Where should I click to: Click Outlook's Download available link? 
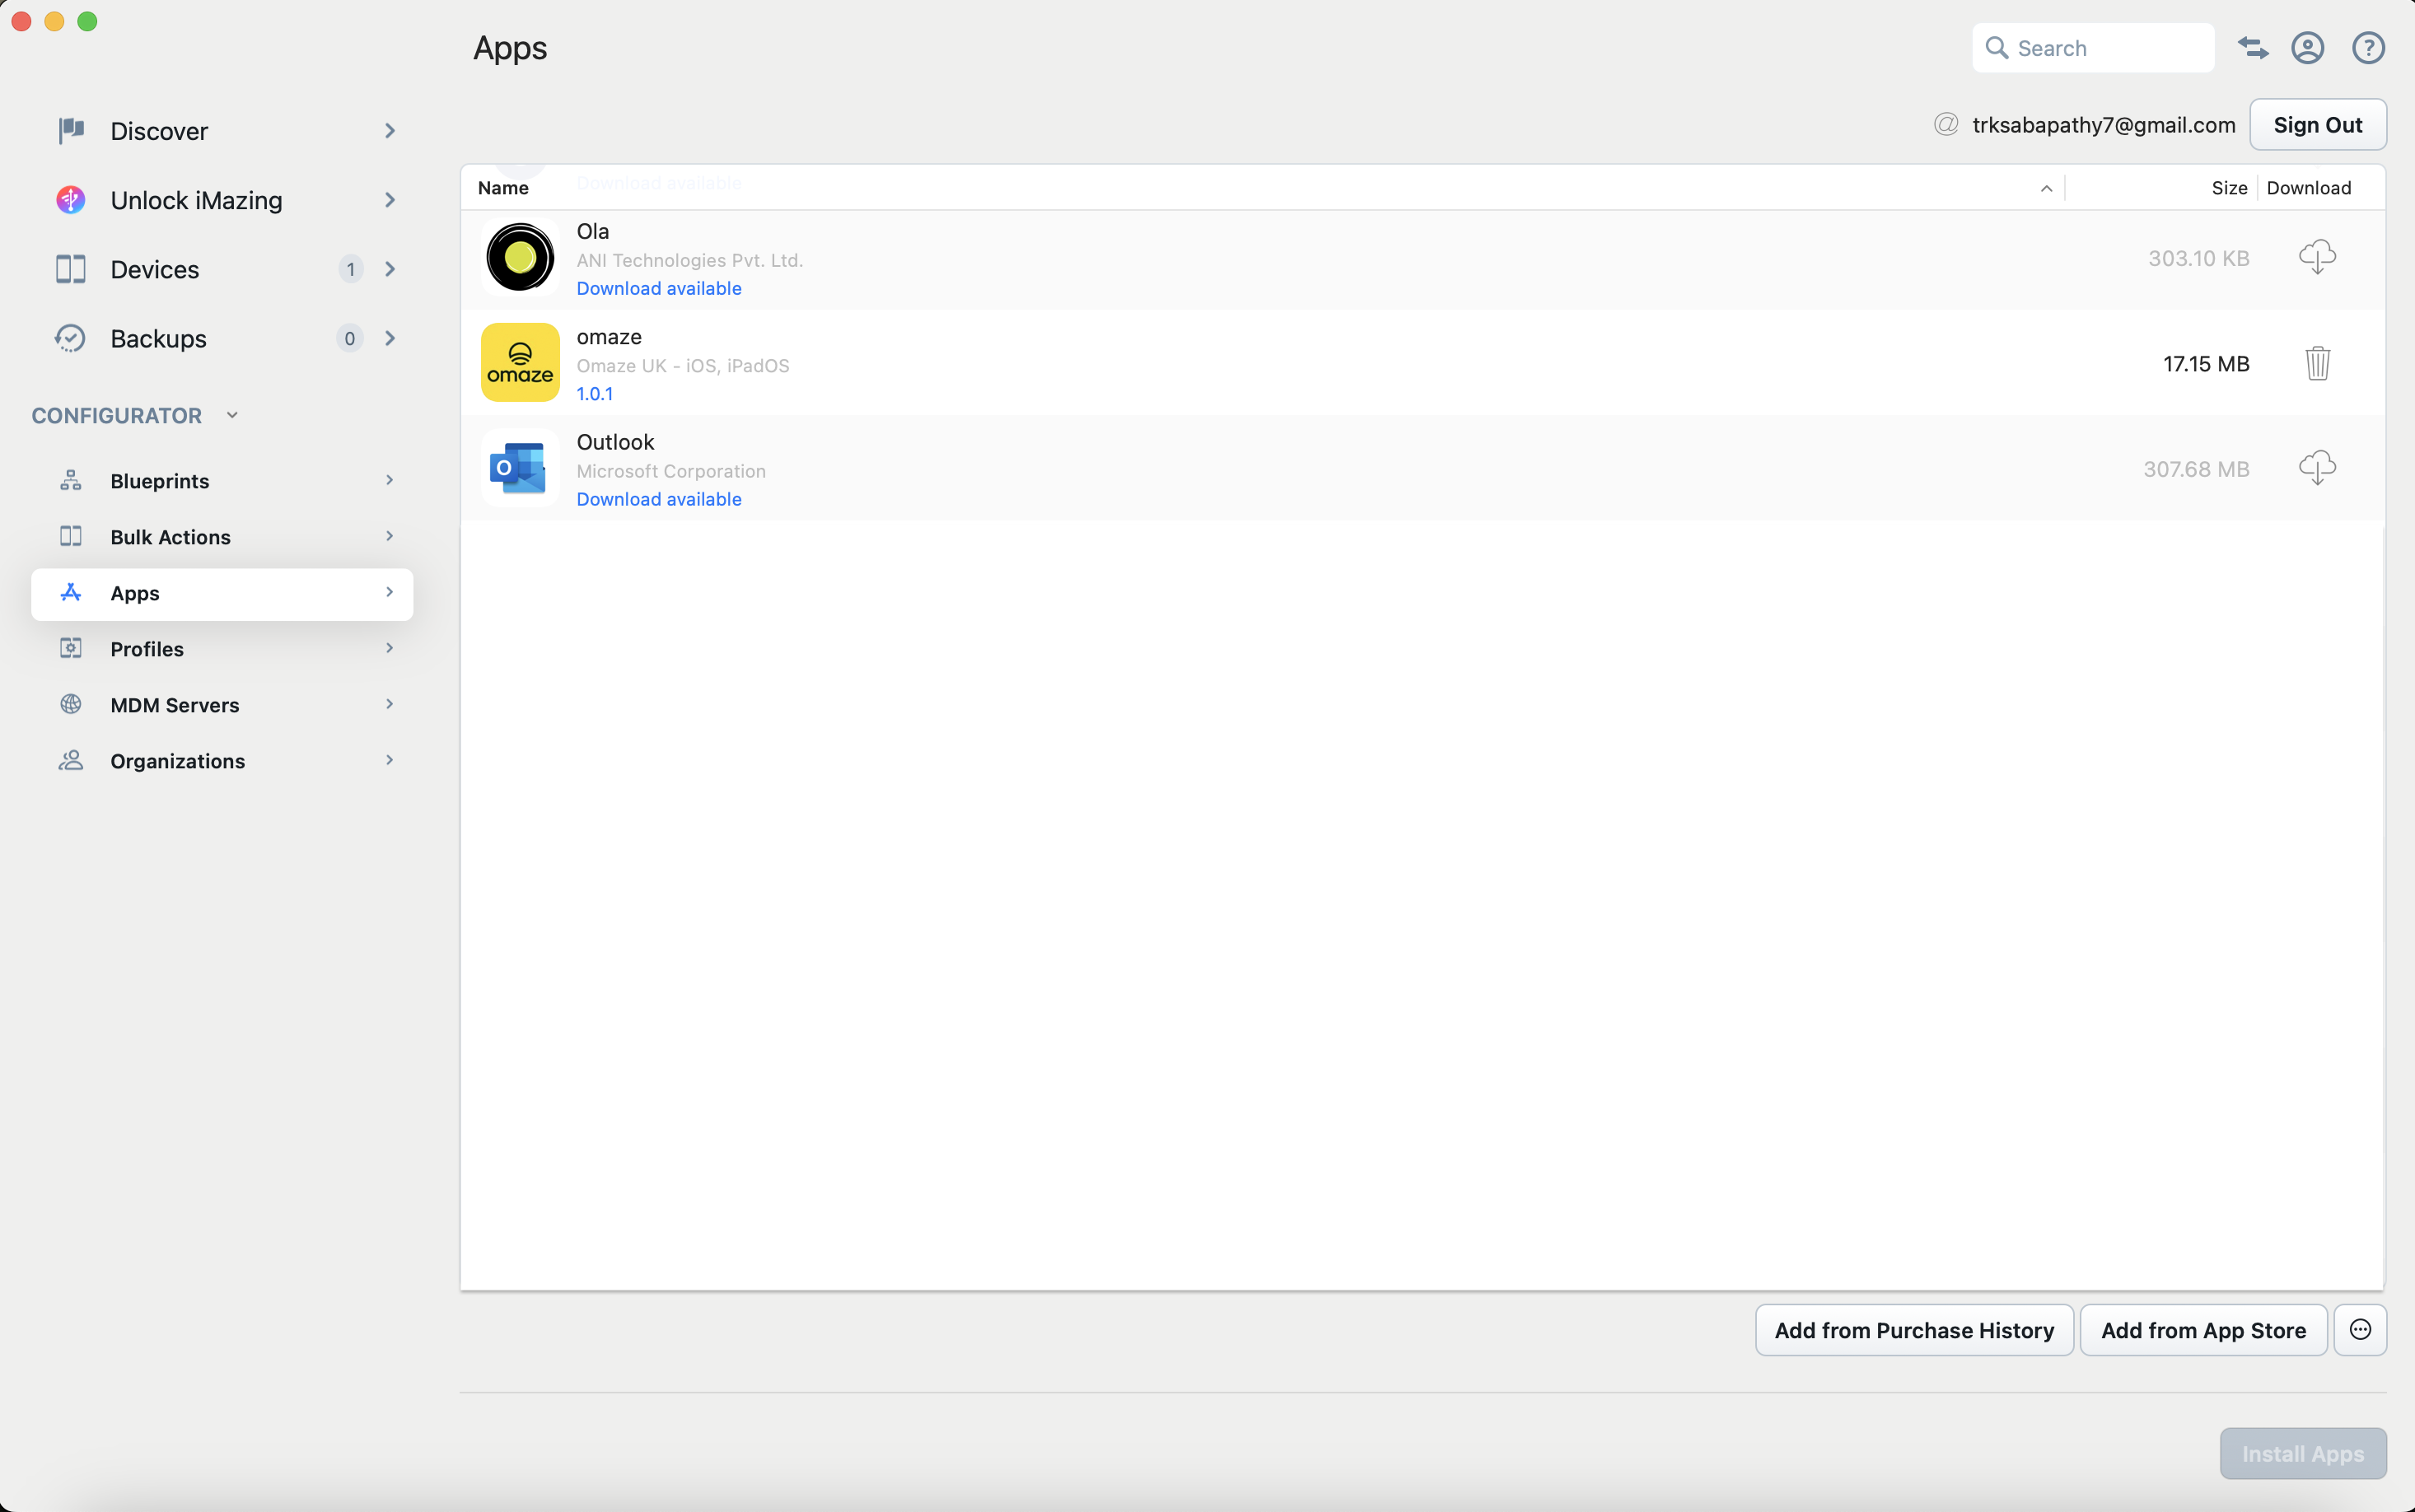pos(659,499)
